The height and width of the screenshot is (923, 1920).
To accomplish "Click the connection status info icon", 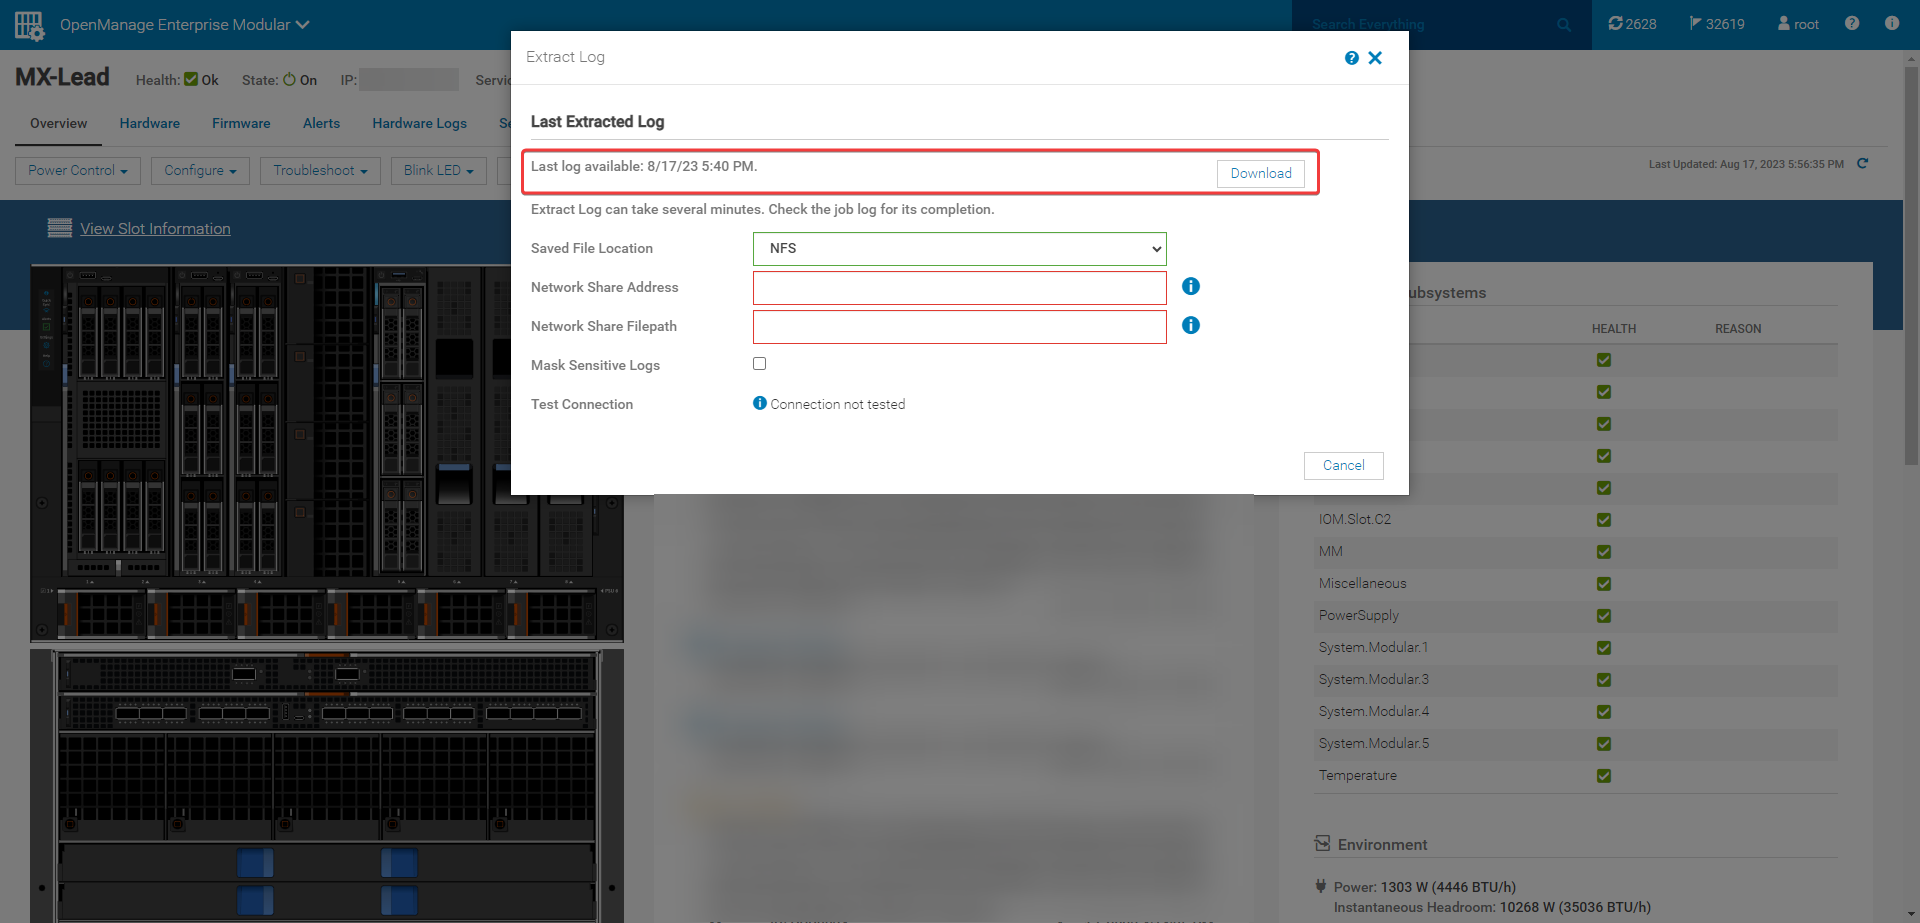I will coord(760,403).
